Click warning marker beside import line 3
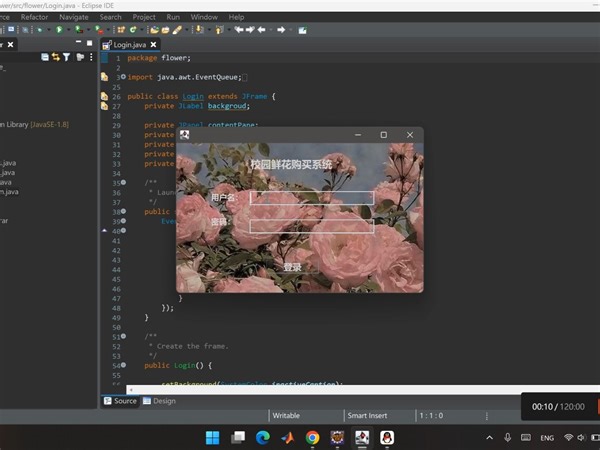 (104, 77)
